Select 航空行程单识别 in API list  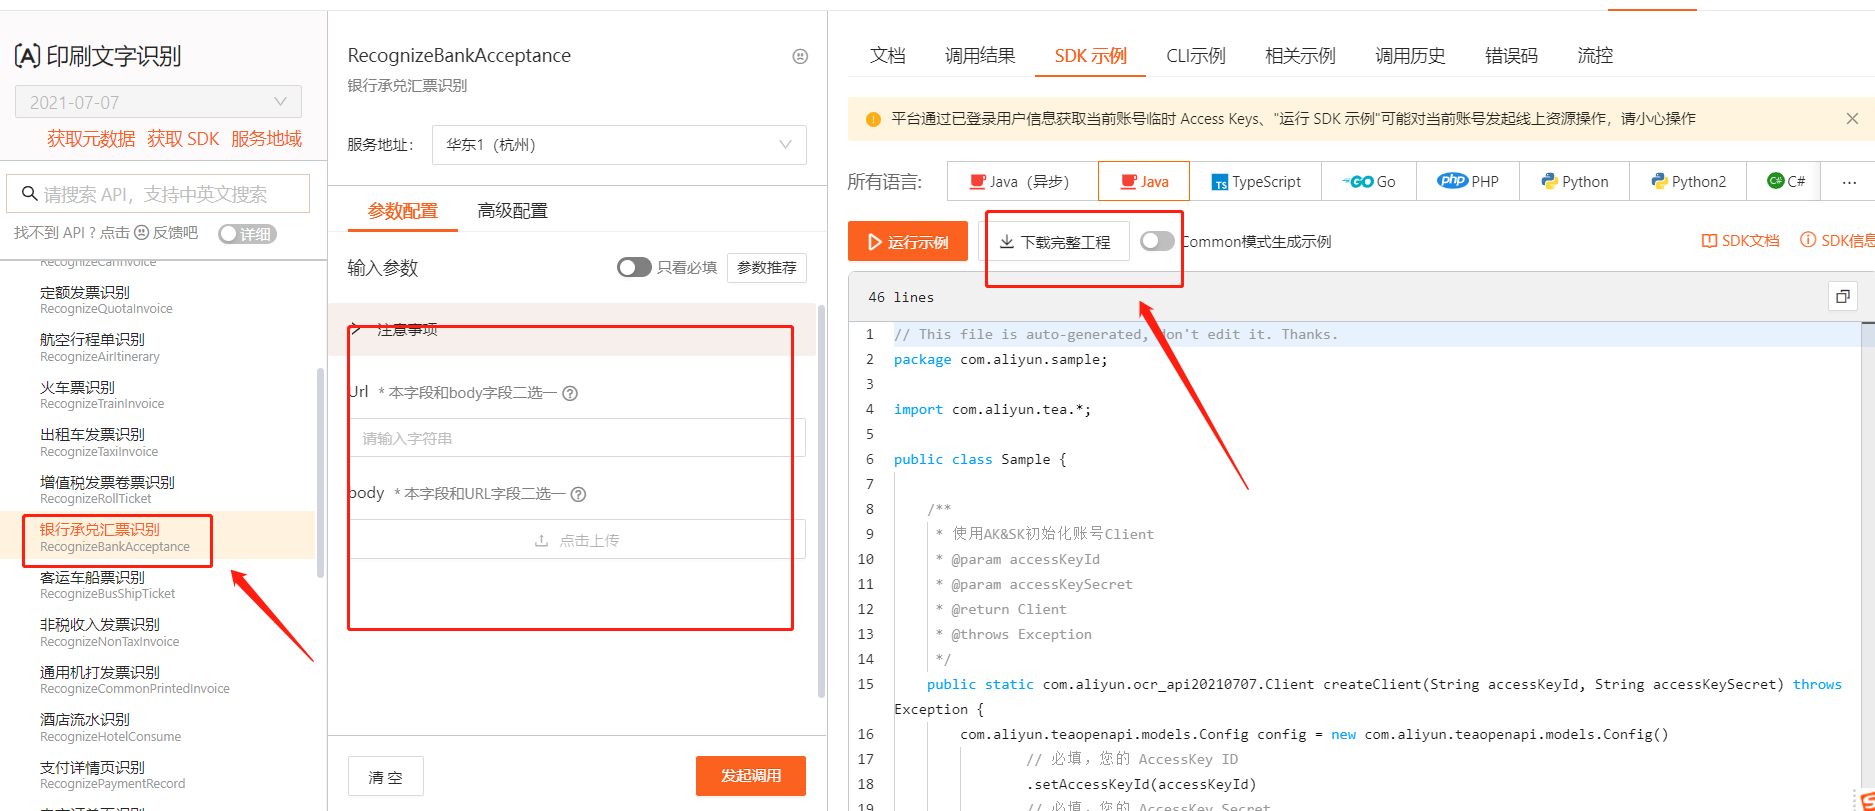click(100, 347)
